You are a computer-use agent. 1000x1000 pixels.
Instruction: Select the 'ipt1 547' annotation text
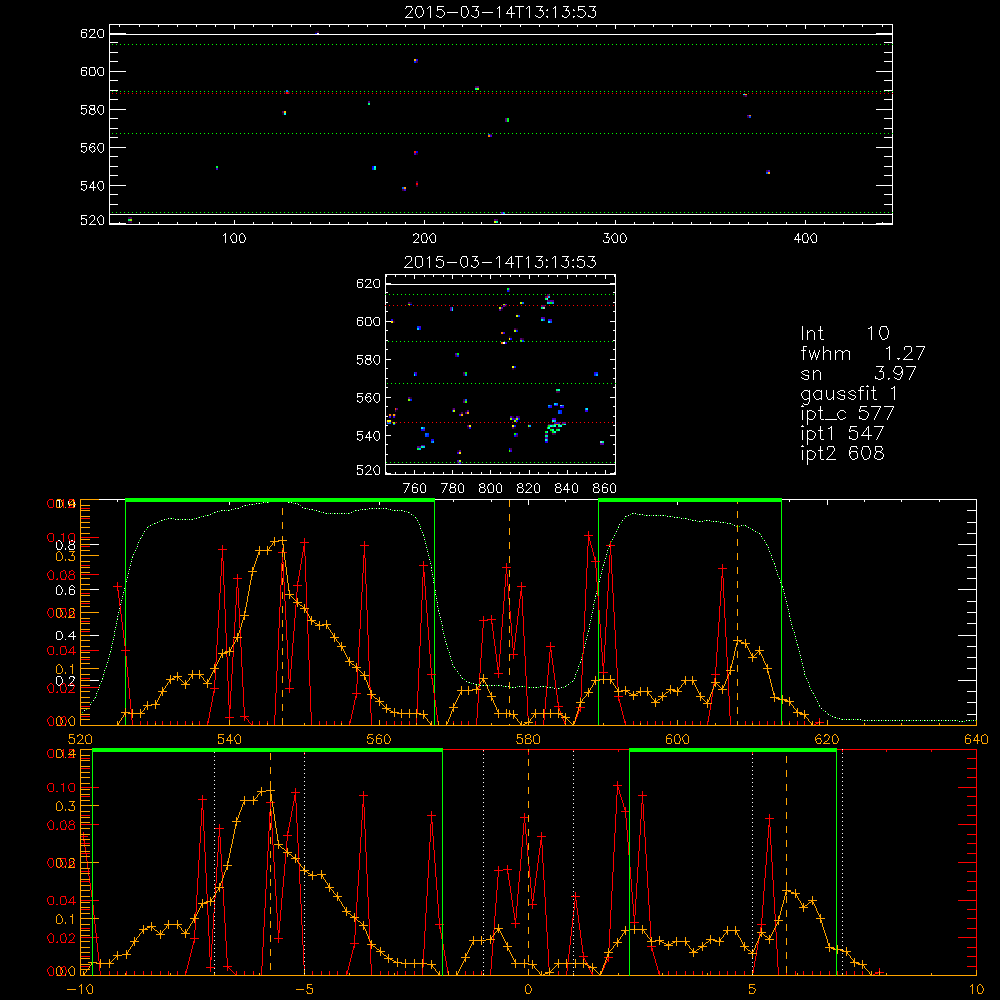(x=842, y=434)
